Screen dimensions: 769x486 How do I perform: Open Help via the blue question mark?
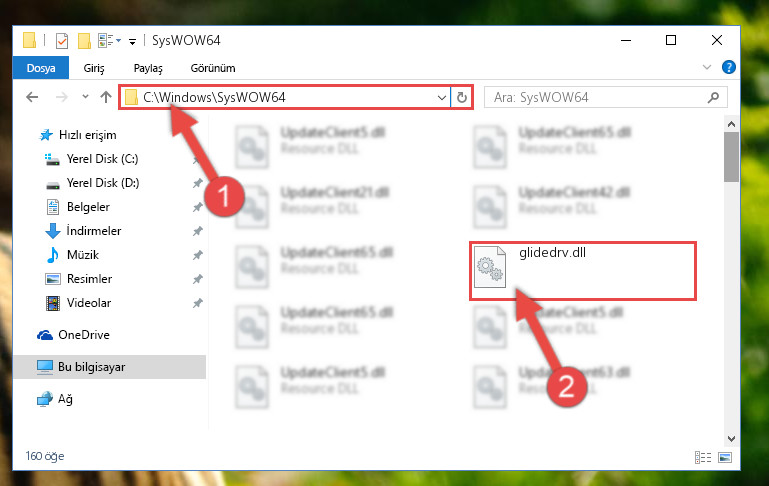click(729, 67)
